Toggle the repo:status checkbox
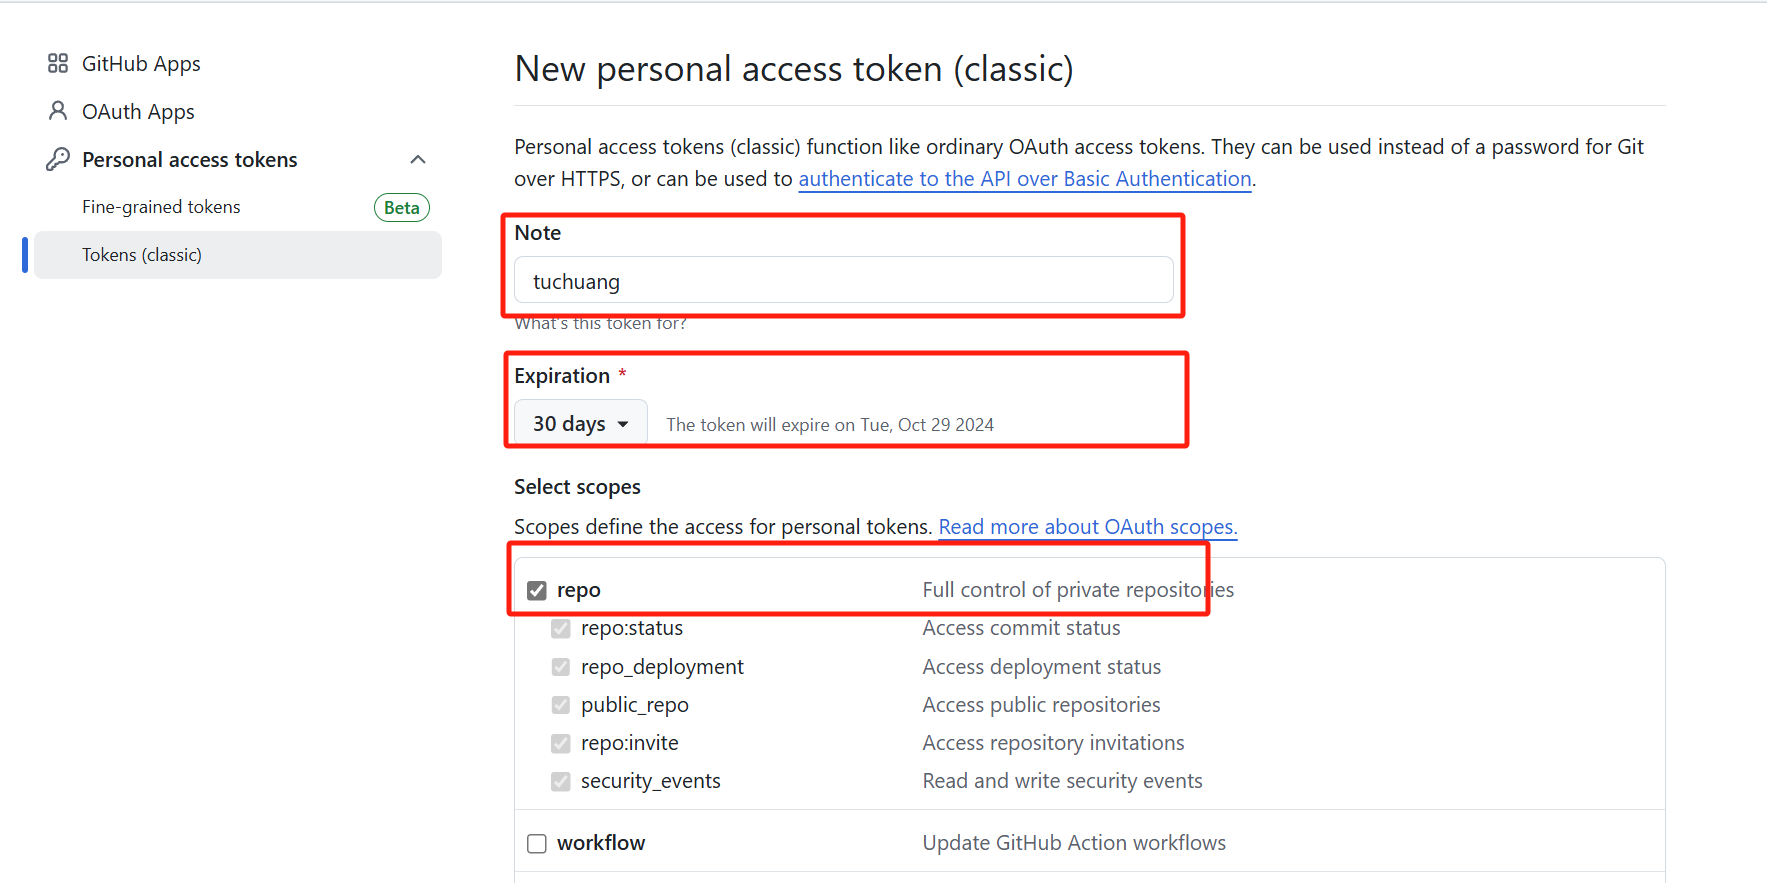 561,629
